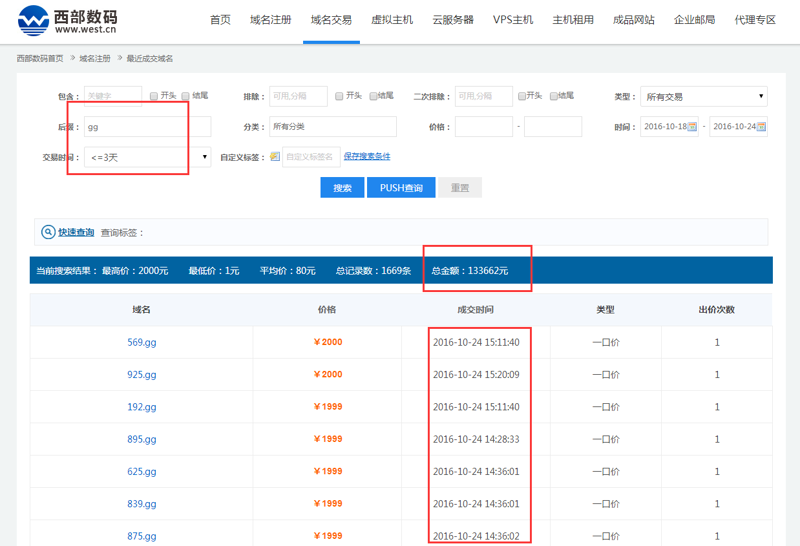
Task: Focus the 排除 input field
Action: (298, 96)
